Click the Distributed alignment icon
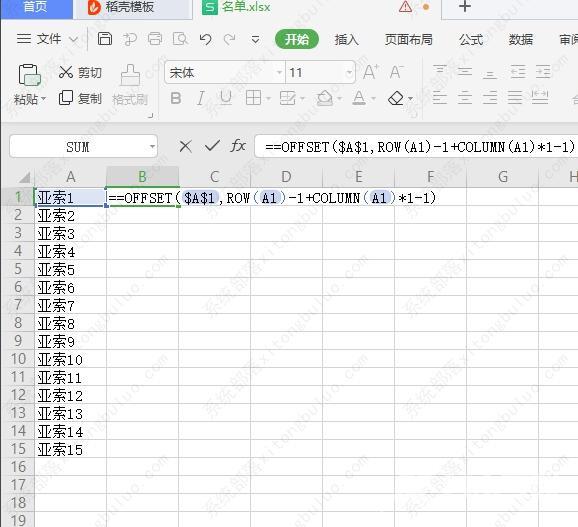 coord(540,98)
